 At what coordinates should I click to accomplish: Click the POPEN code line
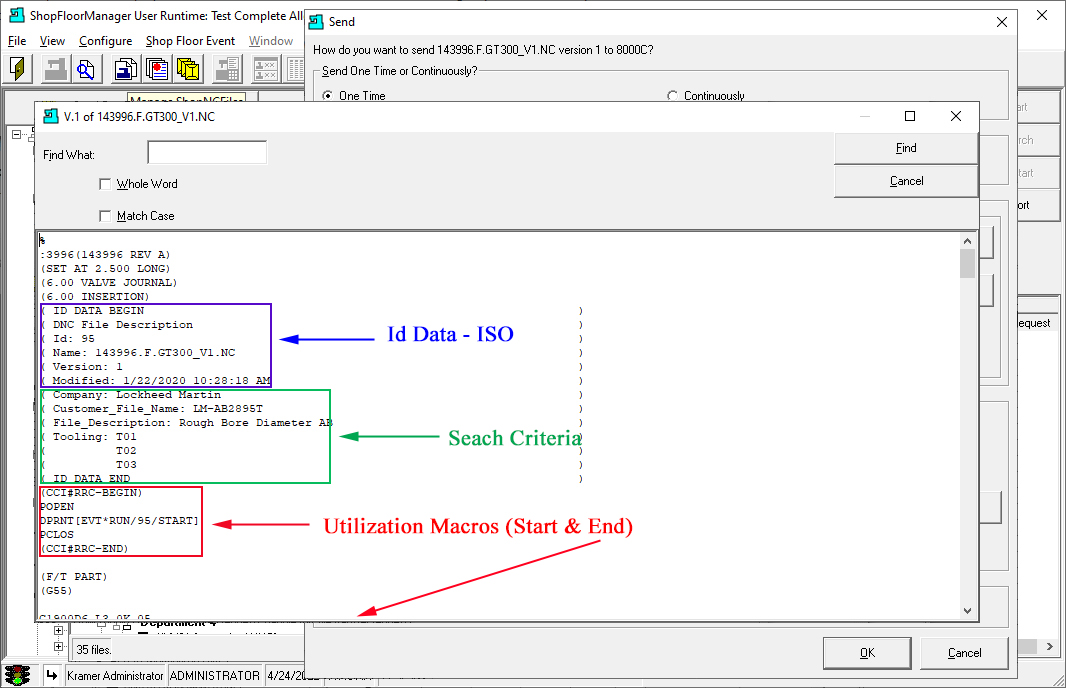(57, 506)
